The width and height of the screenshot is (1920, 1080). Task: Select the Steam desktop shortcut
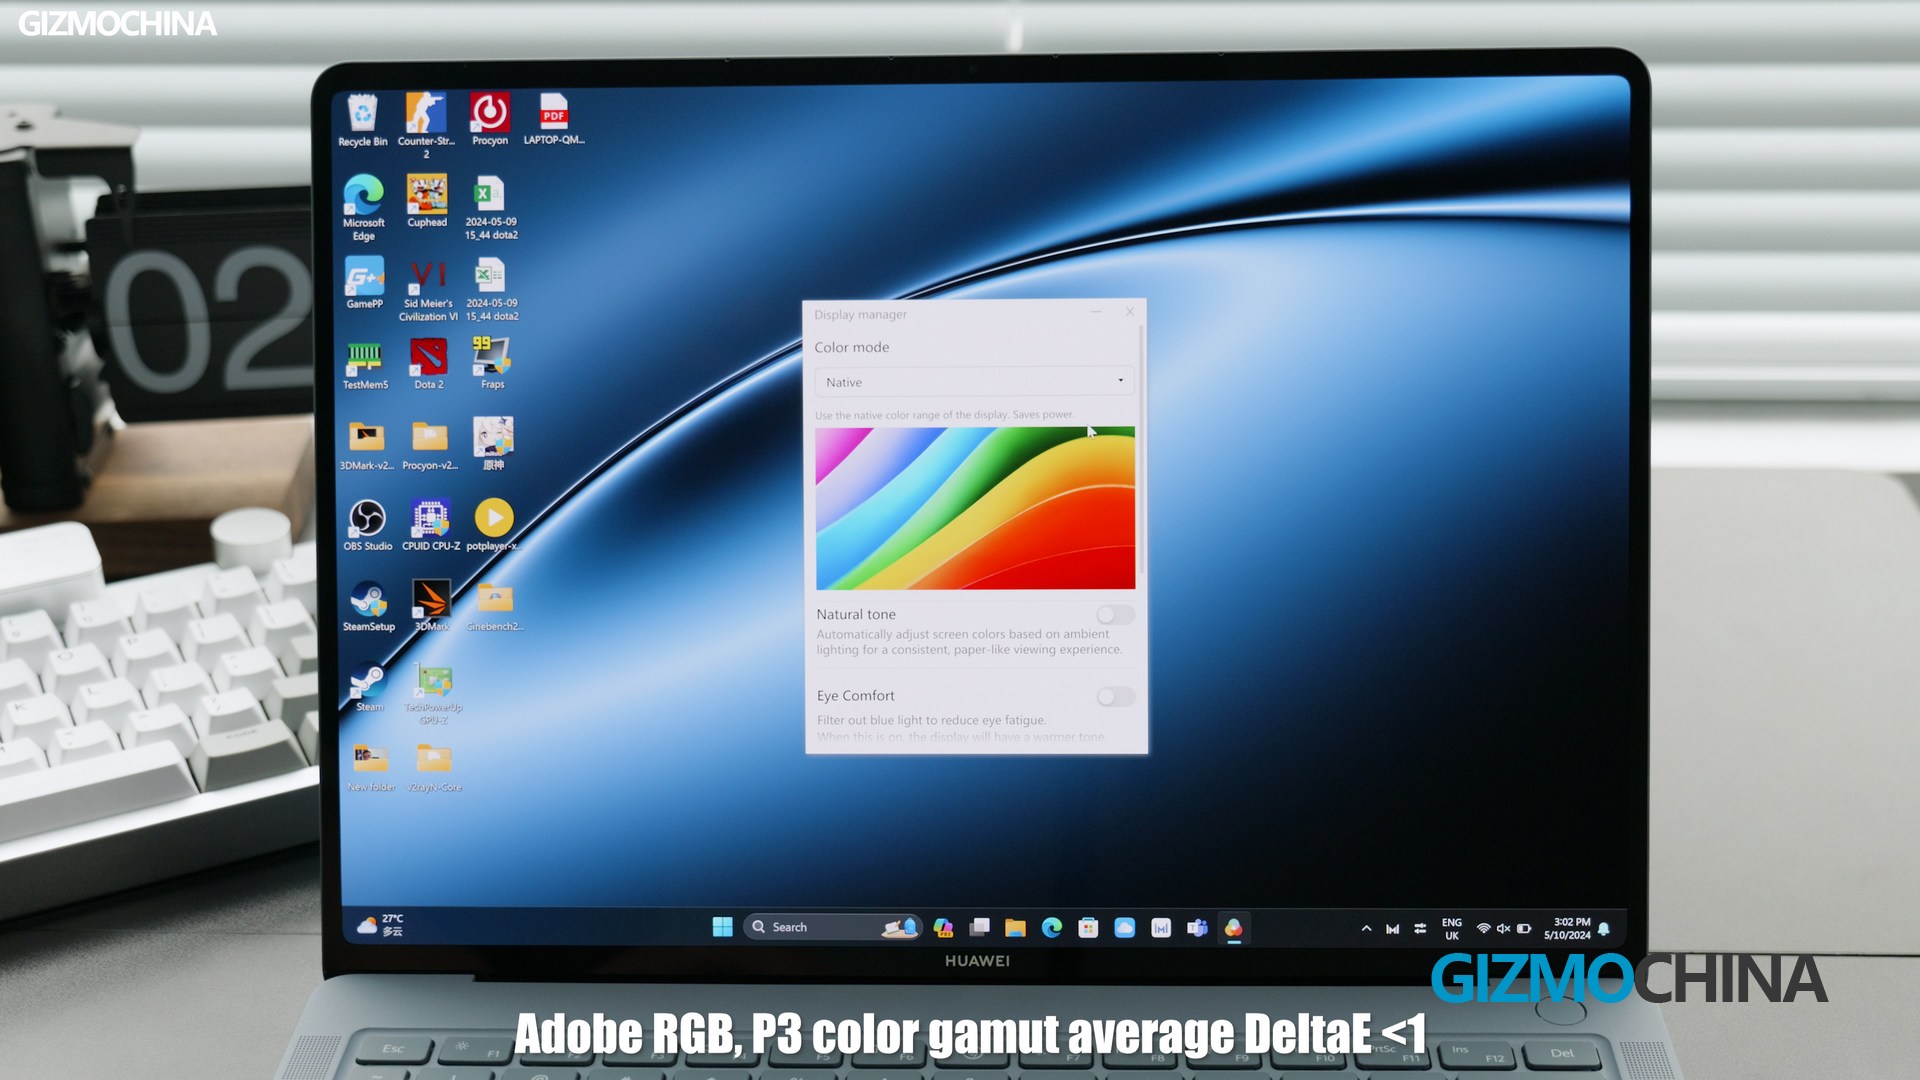369,689
